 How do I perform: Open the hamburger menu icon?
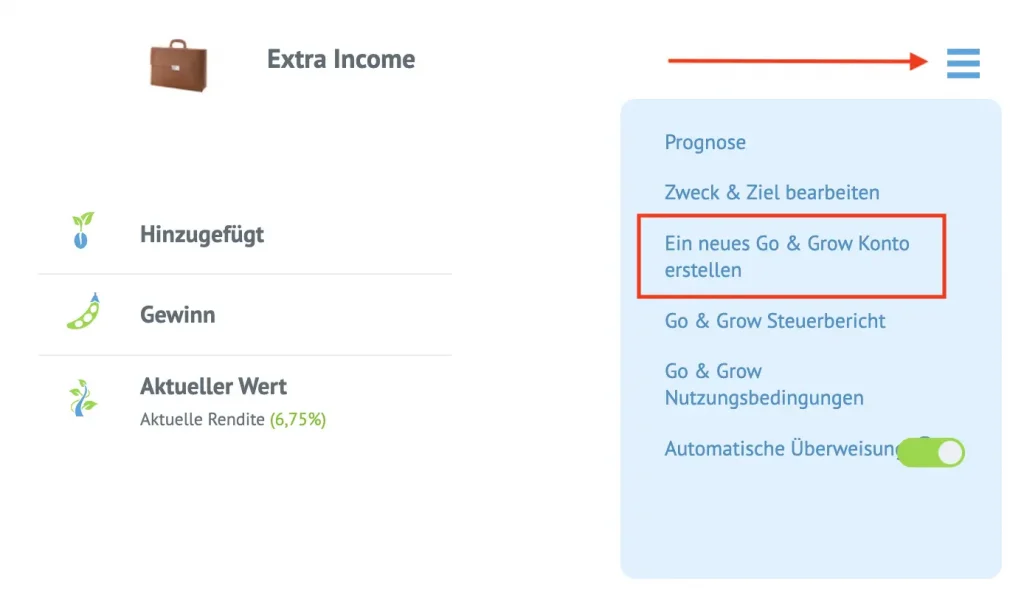(x=963, y=63)
